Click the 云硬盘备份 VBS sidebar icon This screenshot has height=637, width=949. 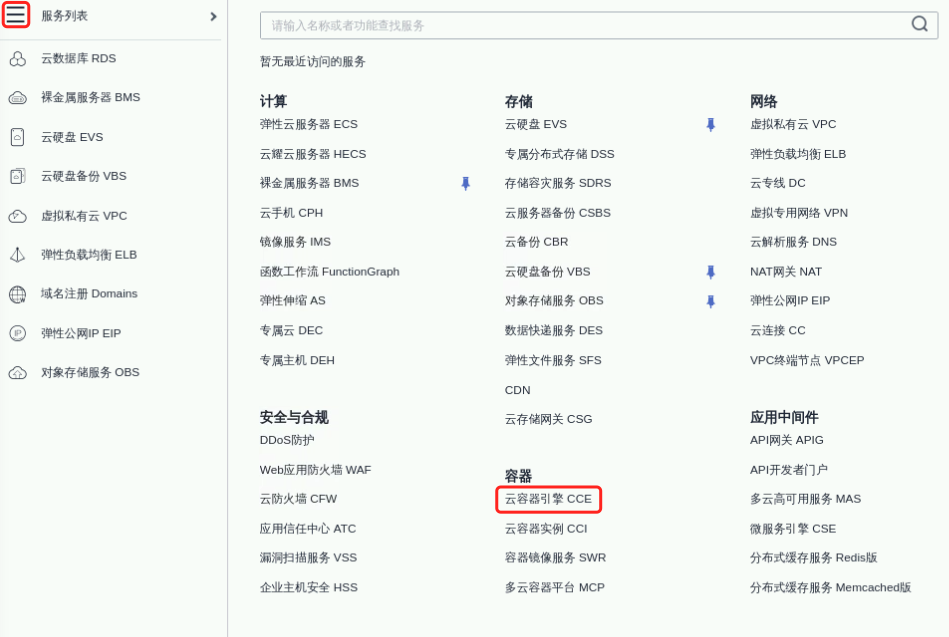17,176
